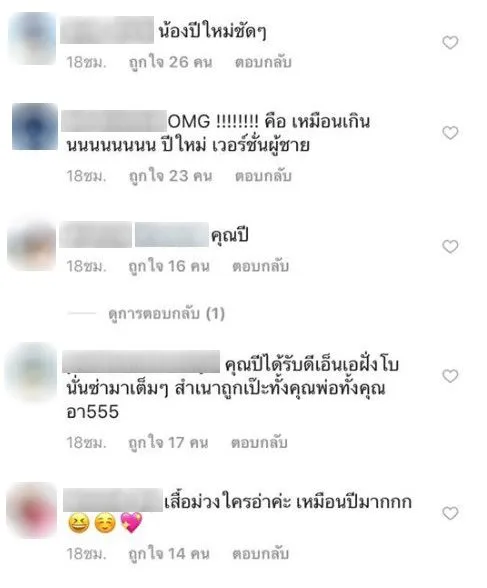Like the comment about เสื้อม่วง with heart

(x=450, y=513)
